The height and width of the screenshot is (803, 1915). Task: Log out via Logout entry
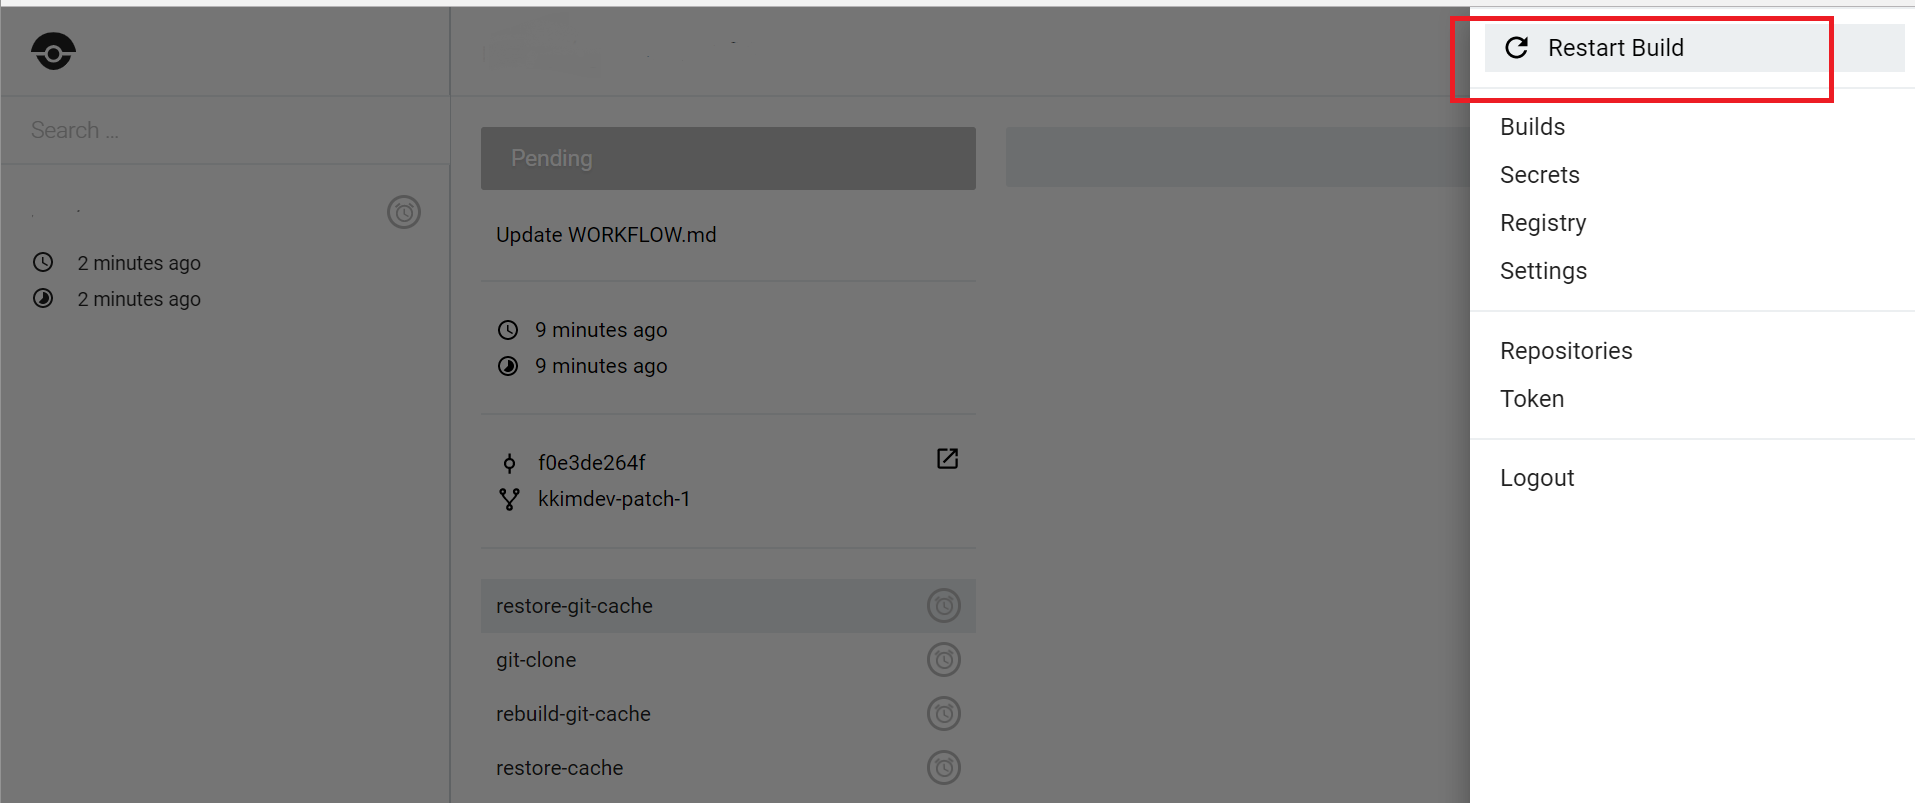point(1537,478)
